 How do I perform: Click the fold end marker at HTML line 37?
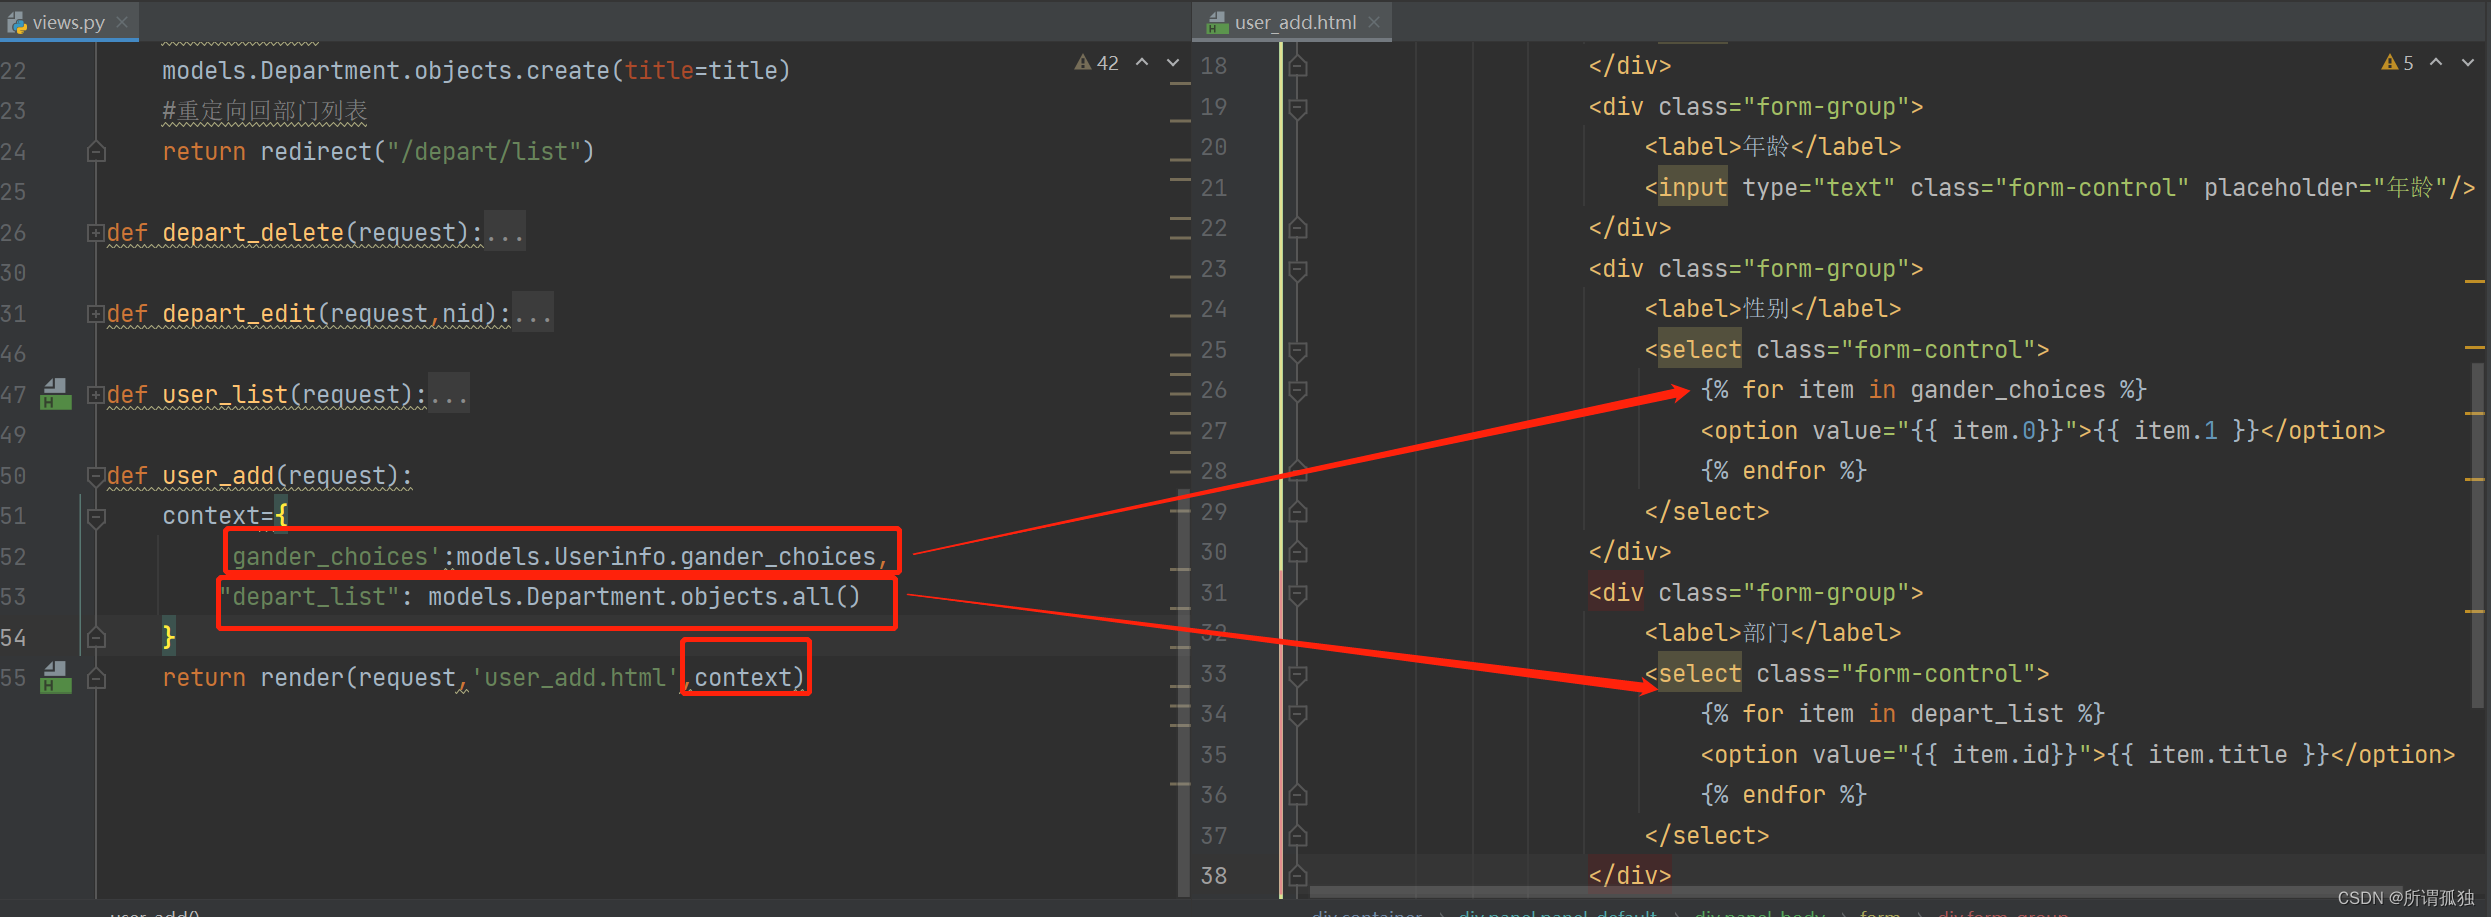pos(1298,836)
